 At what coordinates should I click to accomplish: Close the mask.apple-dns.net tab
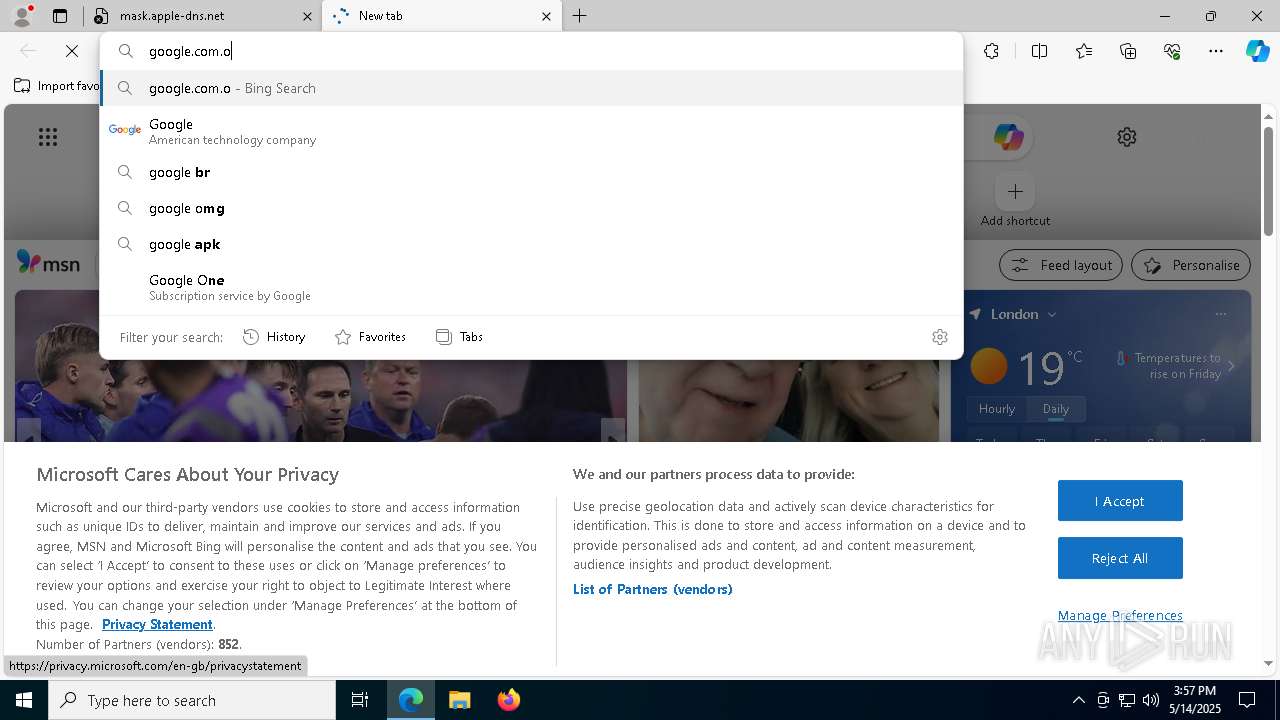[307, 16]
